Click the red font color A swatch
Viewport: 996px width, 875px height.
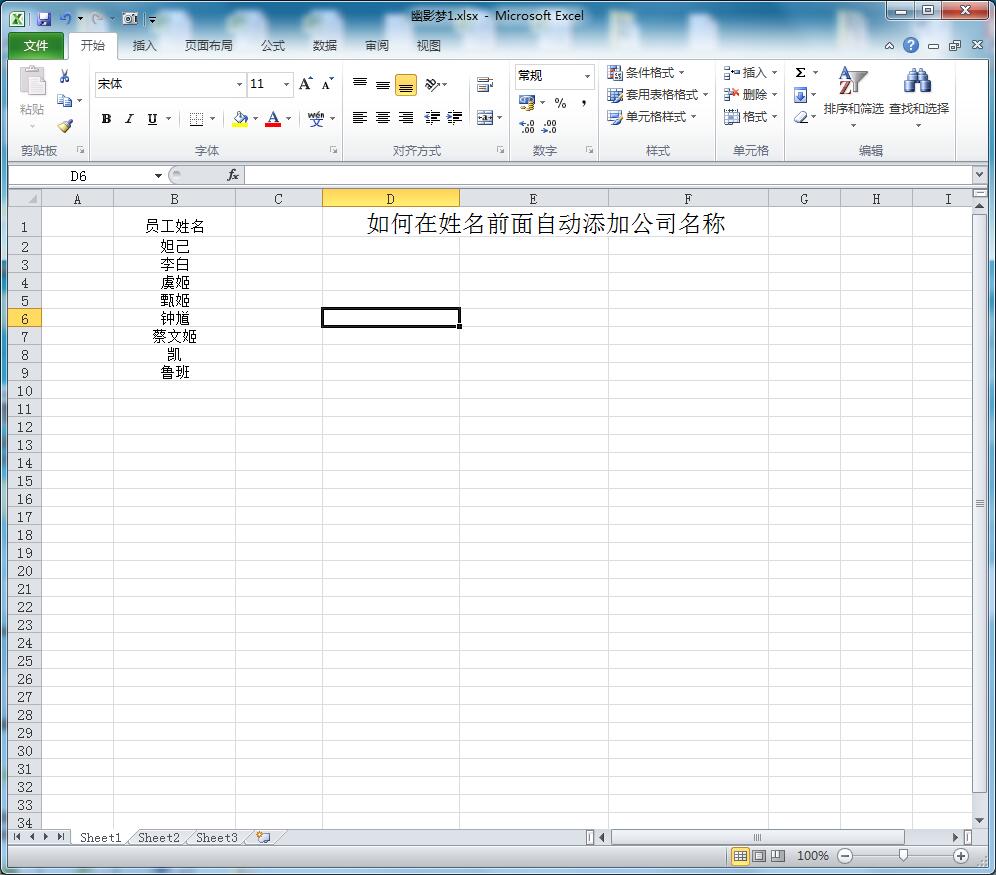[x=273, y=119]
